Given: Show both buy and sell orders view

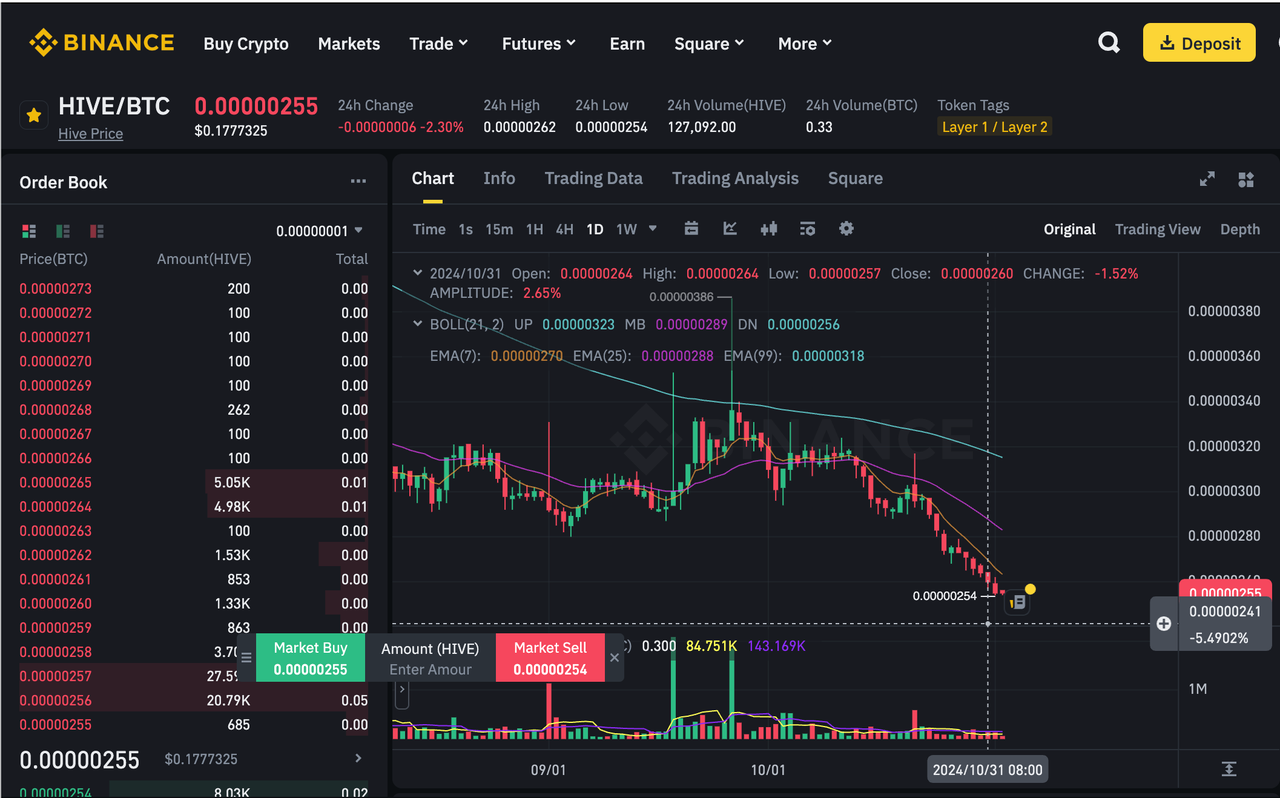Looking at the screenshot, I should tap(28, 231).
